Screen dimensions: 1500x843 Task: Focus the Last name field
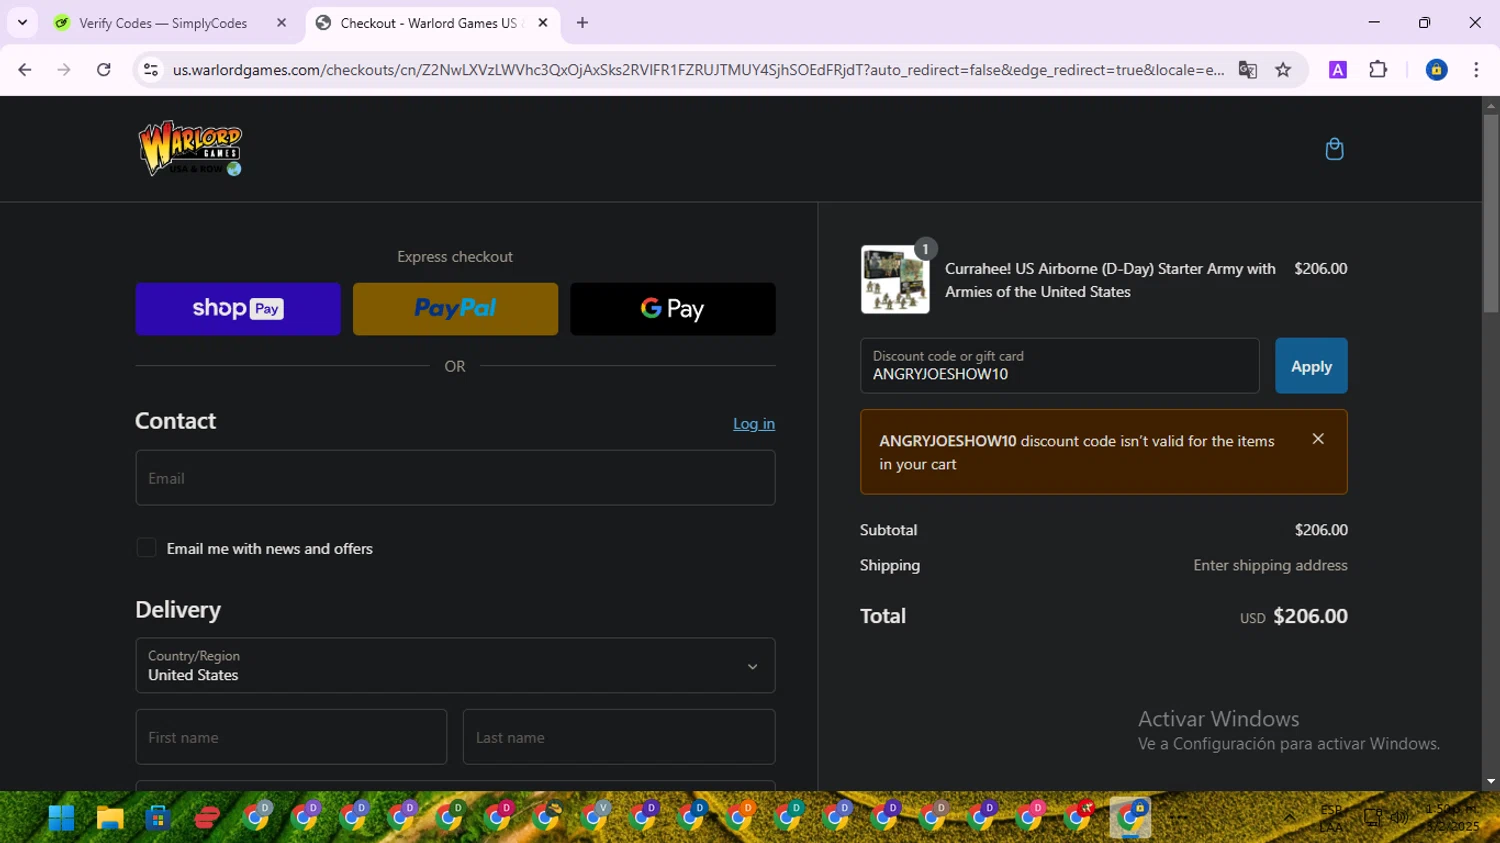(619, 737)
